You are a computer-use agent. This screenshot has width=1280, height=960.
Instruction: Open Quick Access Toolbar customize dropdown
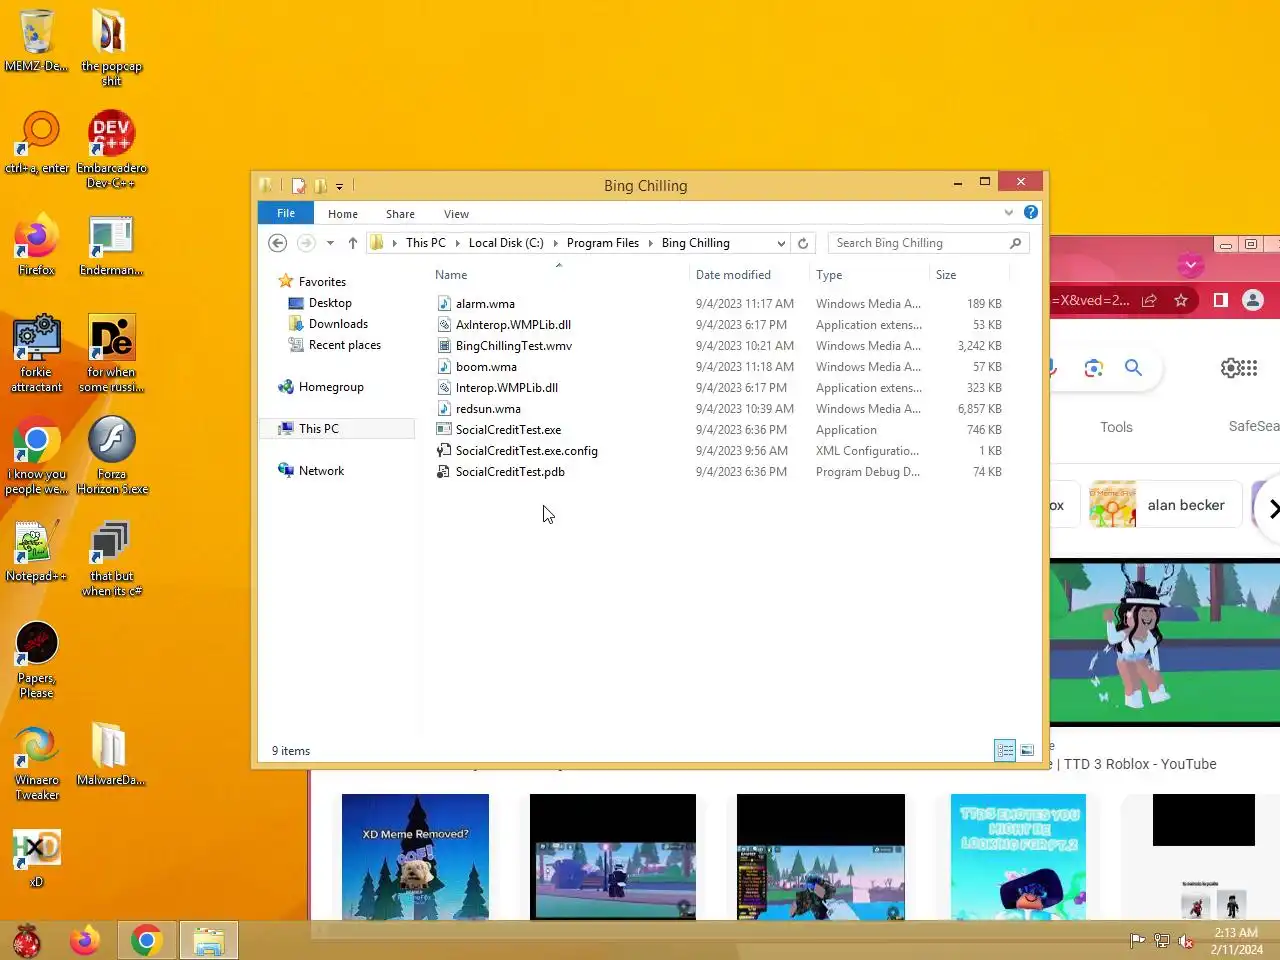click(x=339, y=186)
